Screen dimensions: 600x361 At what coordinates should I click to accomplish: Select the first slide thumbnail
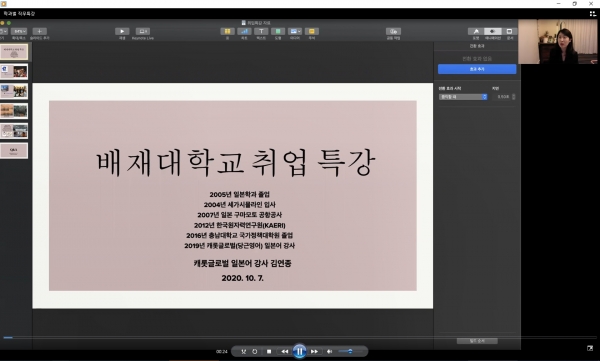pos(14,52)
